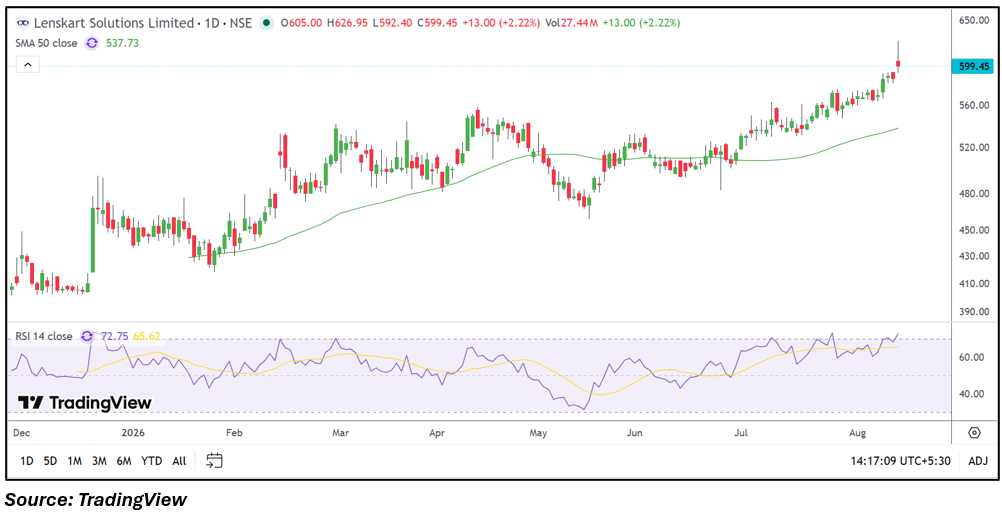This screenshot has width=1002, height=516.
Task: Click the Aug label on time axis
Action: pyautogui.click(x=858, y=434)
